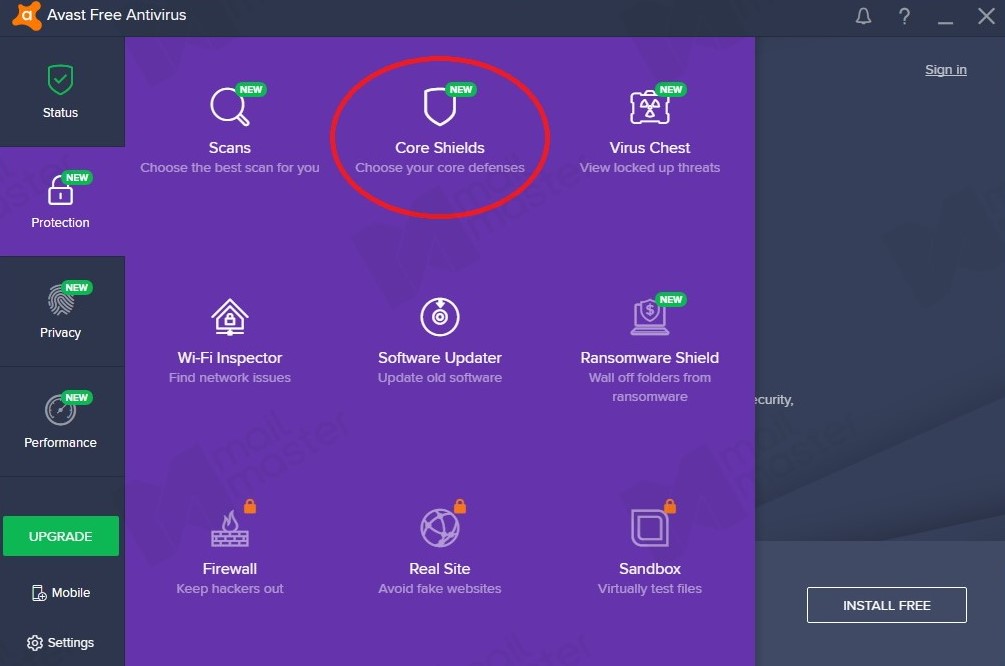This screenshot has height=666, width=1005.
Task: Select the locked Real Site globe icon
Action: [x=440, y=528]
